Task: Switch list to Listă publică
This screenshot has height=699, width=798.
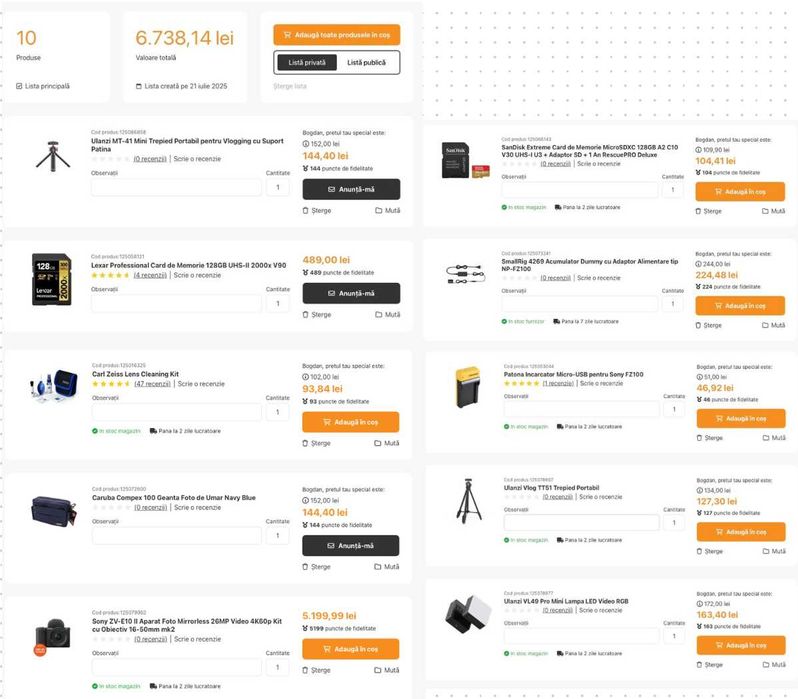Action: pos(368,63)
